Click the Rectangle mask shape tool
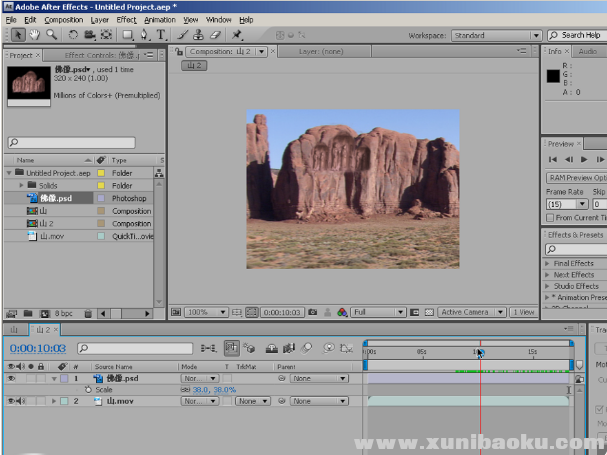This screenshot has height=455, width=607. (127, 35)
